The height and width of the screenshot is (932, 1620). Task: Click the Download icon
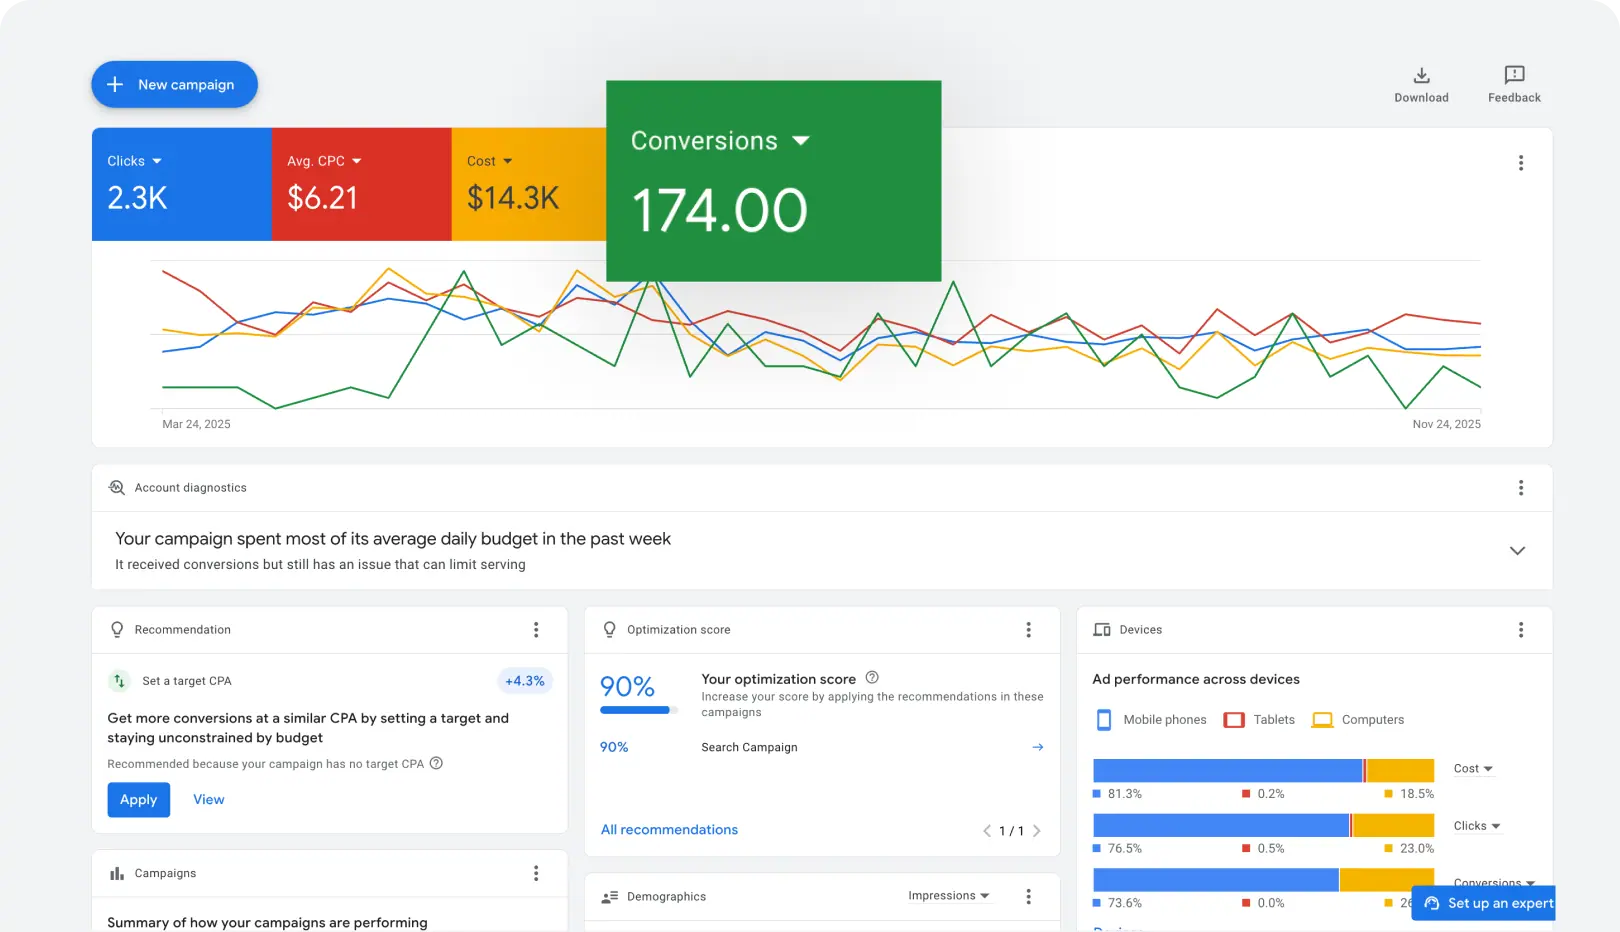point(1421,76)
